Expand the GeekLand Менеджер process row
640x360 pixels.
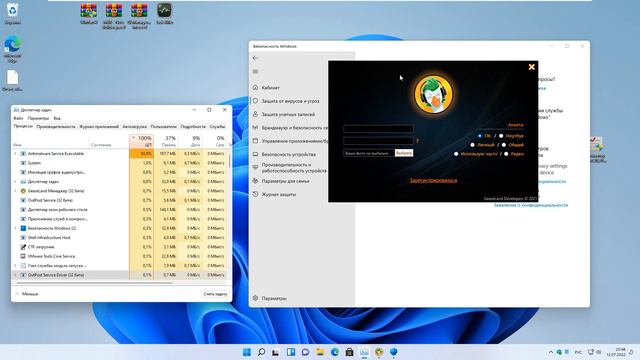[16, 191]
